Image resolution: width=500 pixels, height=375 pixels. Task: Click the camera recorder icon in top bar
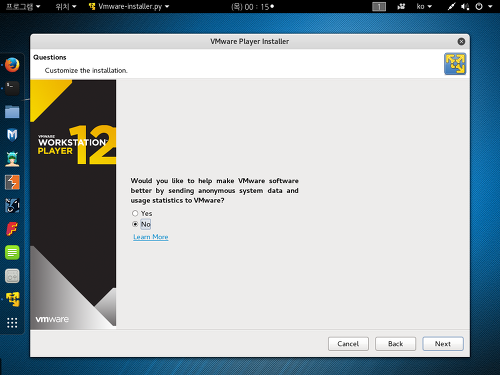click(x=401, y=6)
